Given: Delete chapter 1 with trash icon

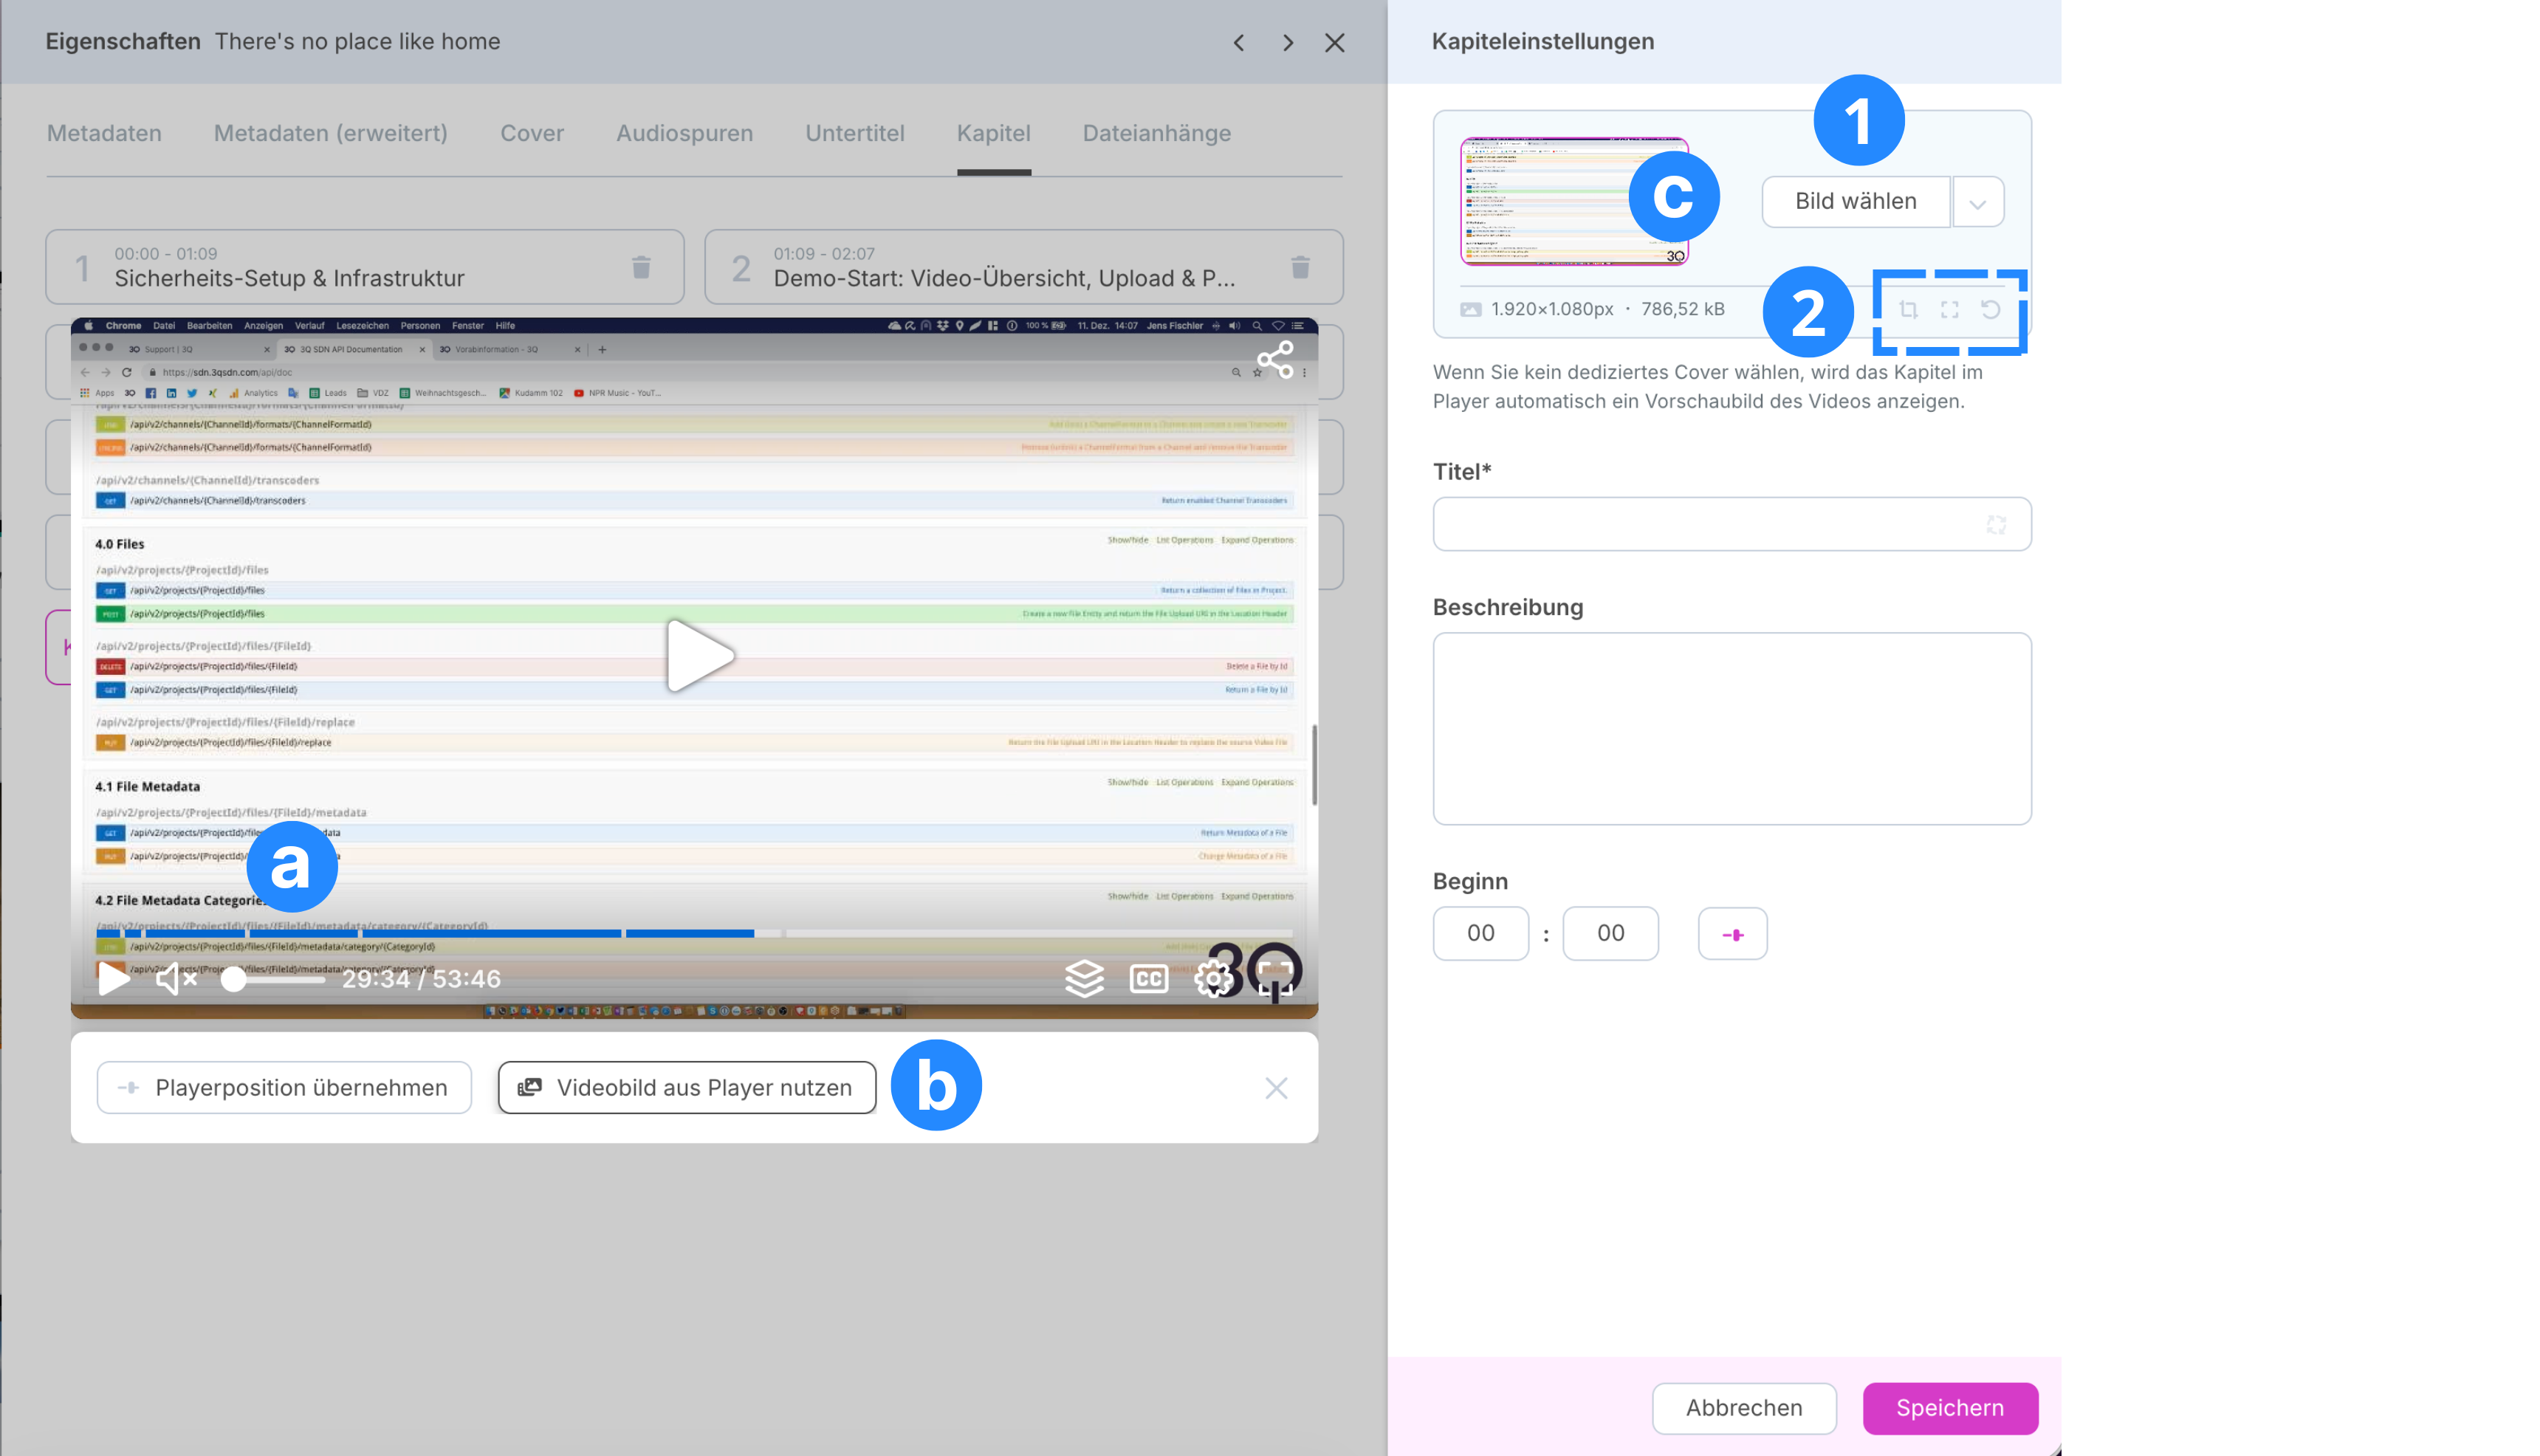Looking at the screenshot, I should coord(641,267).
